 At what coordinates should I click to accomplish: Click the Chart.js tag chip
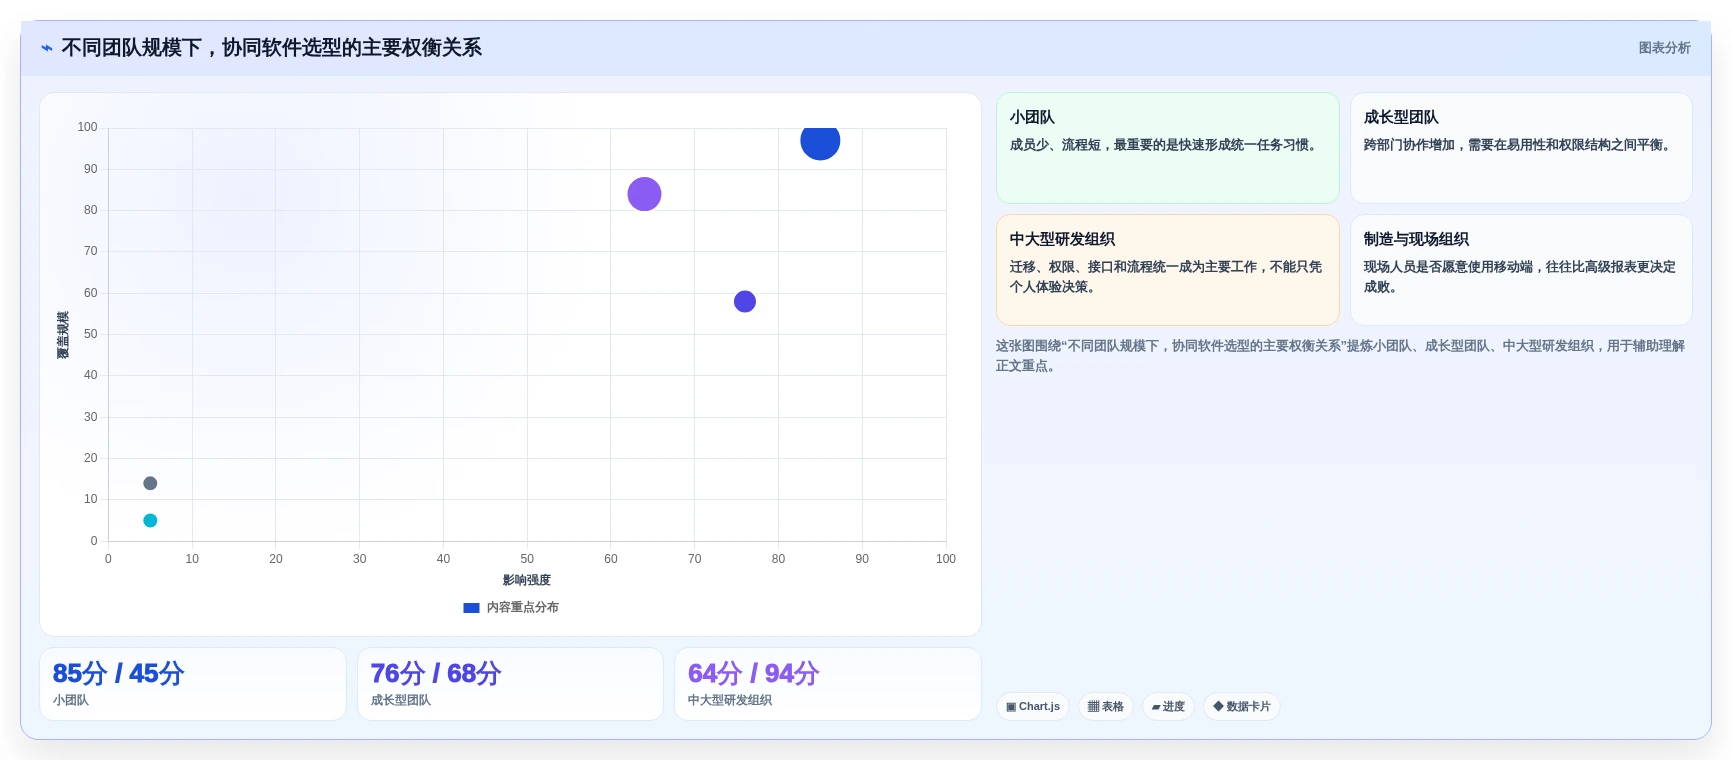1033,707
